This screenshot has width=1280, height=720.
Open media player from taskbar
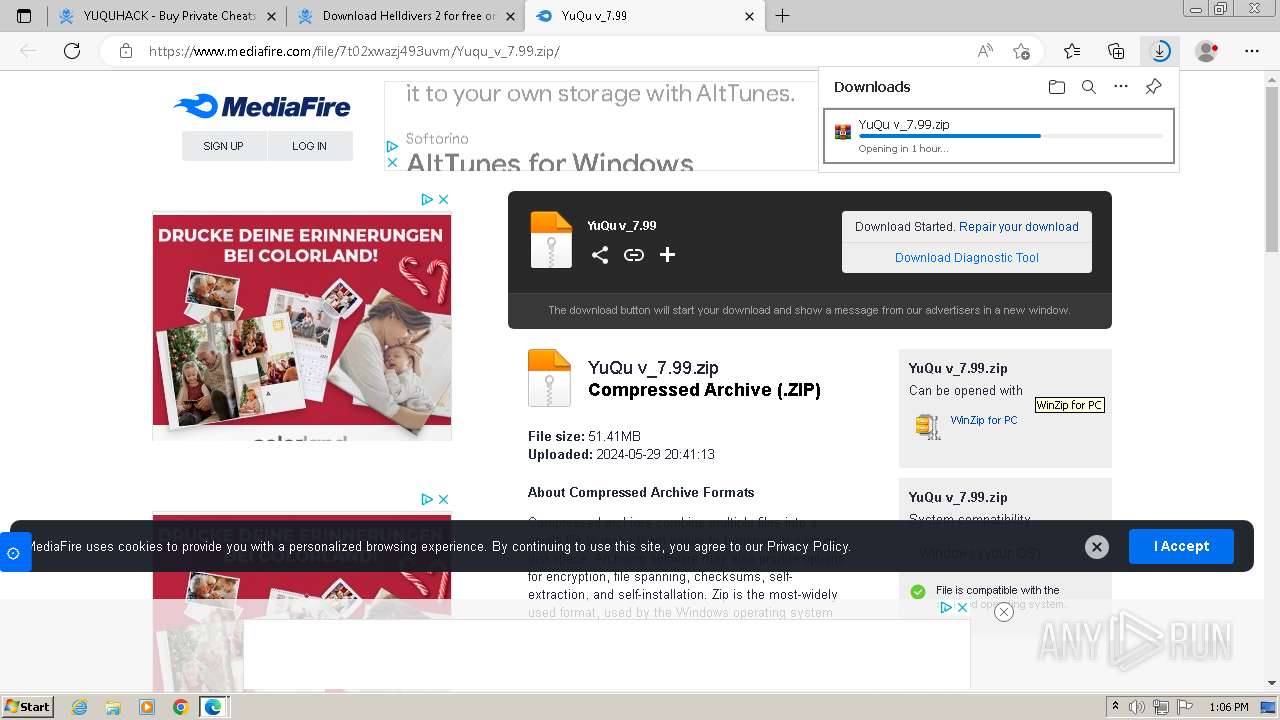coord(147,707)
